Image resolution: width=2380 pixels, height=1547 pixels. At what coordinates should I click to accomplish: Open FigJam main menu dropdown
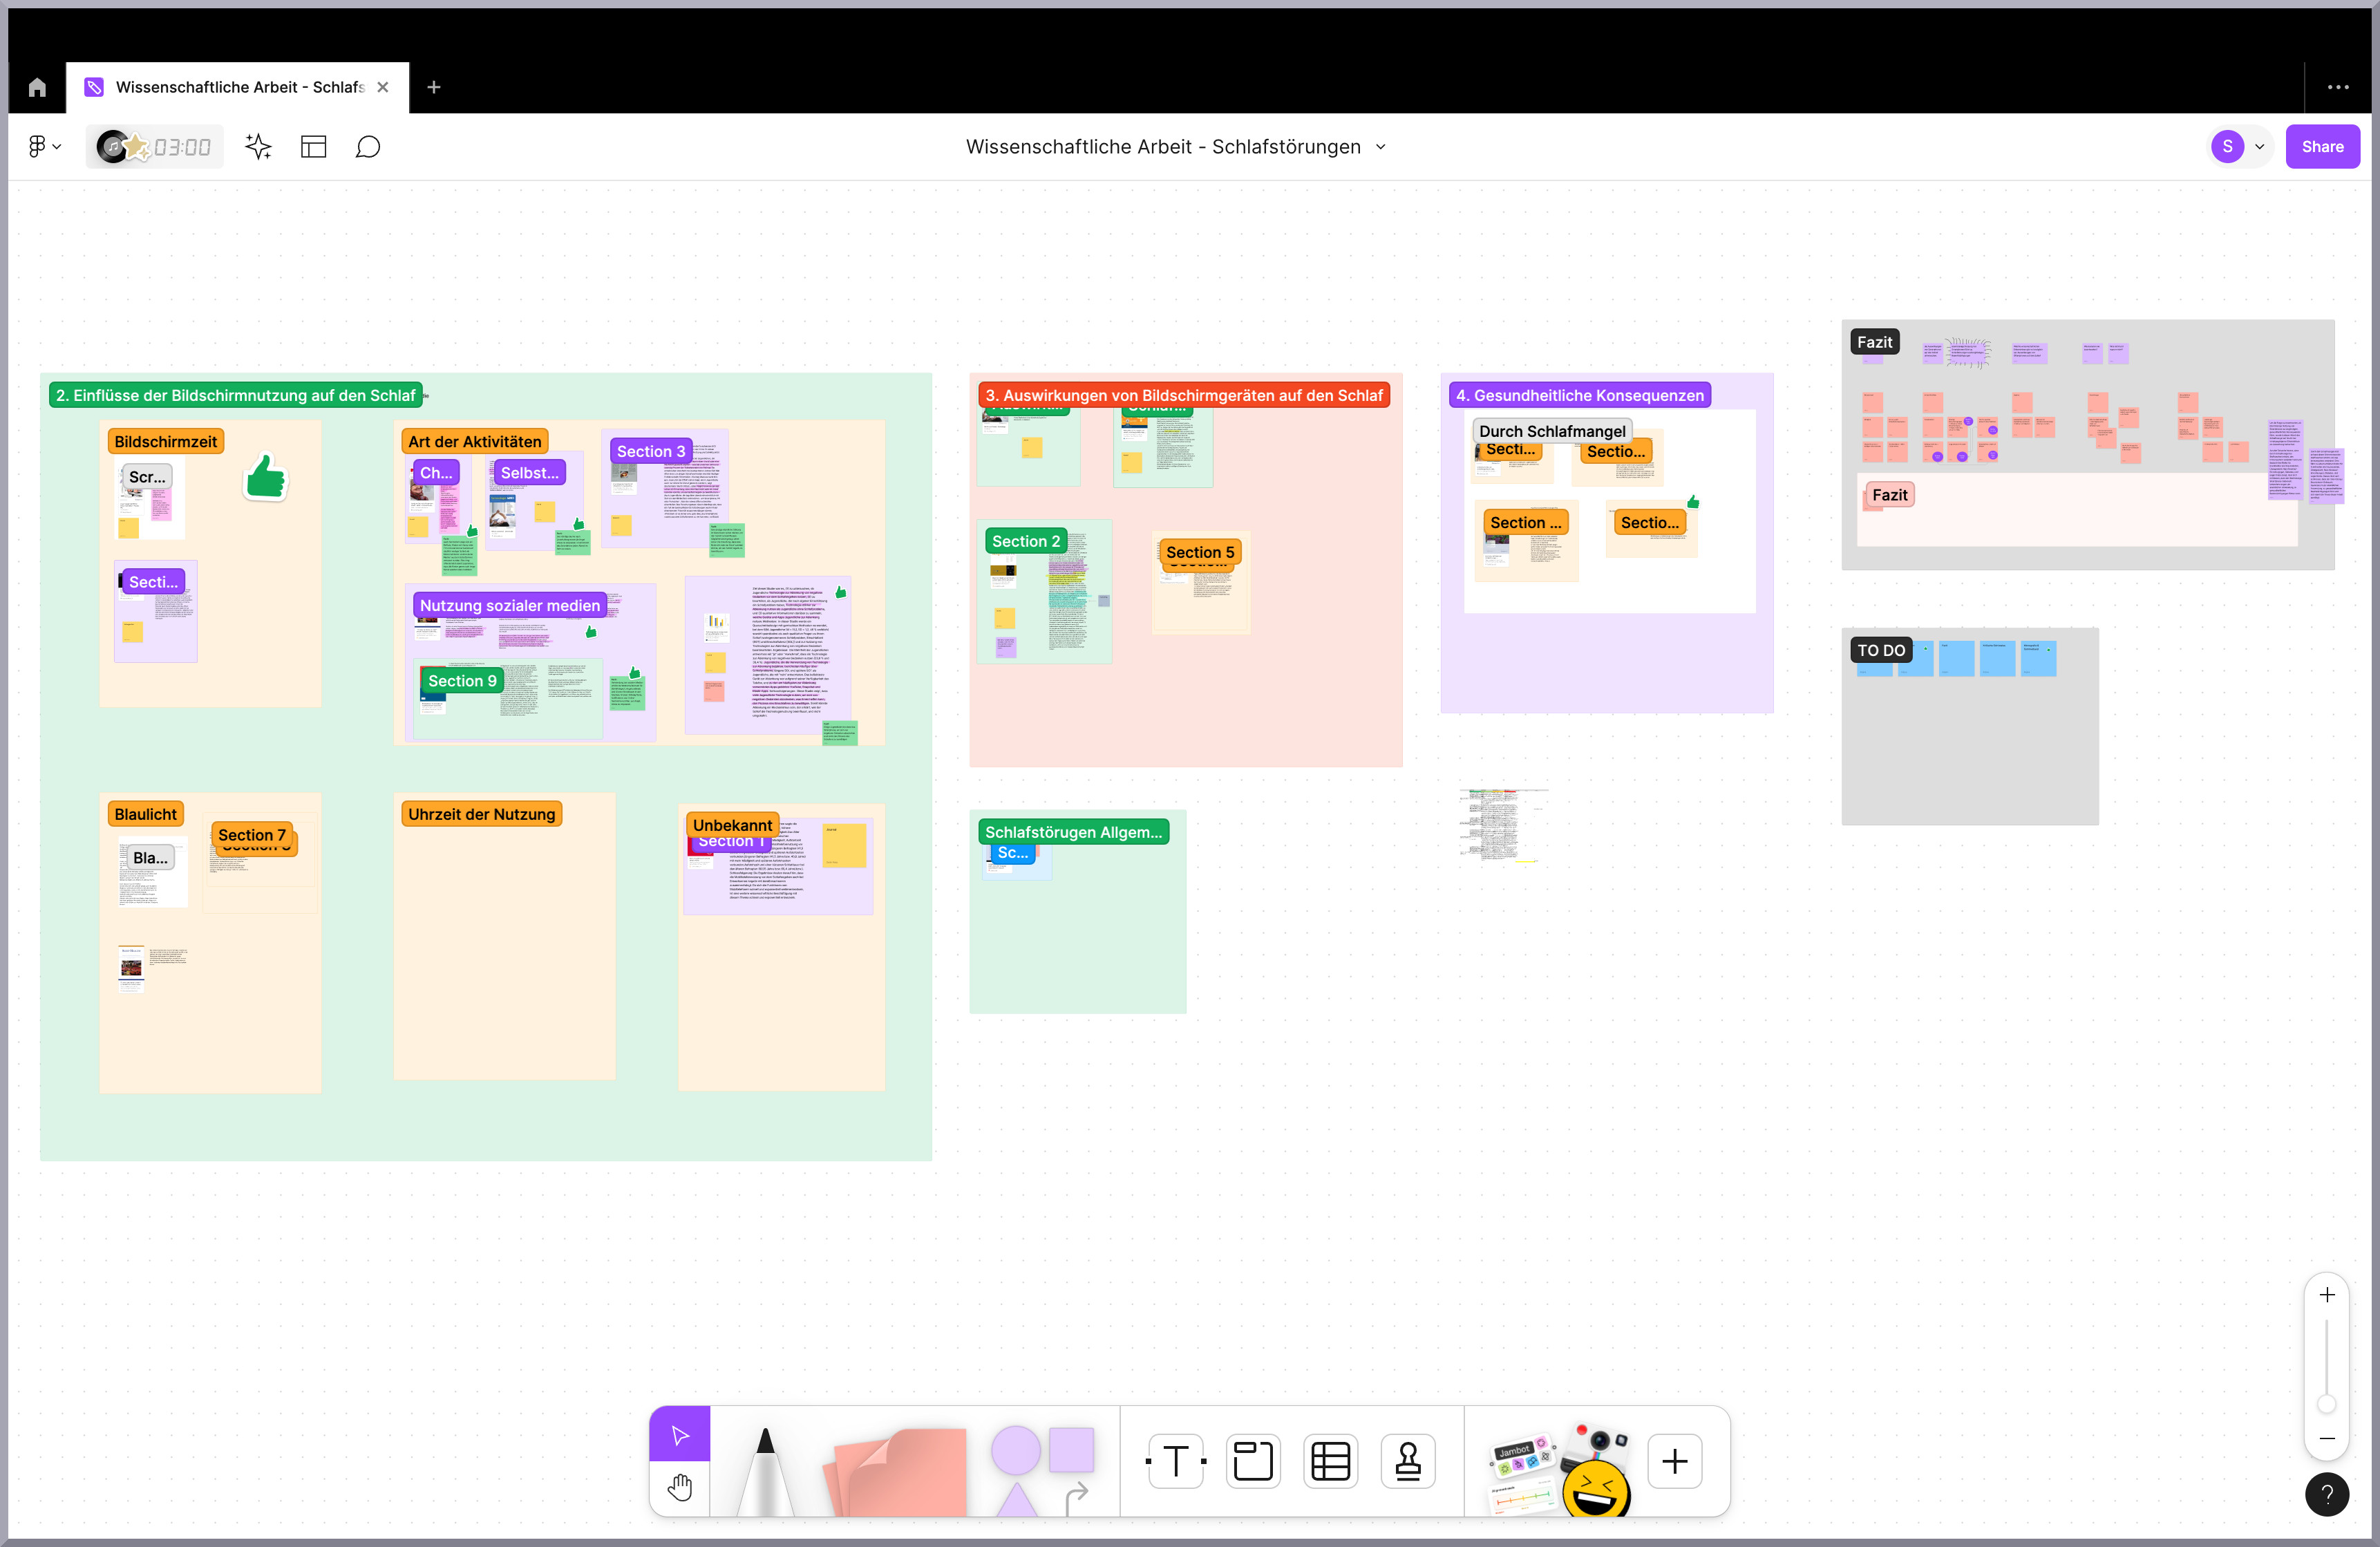coord(44,147)
